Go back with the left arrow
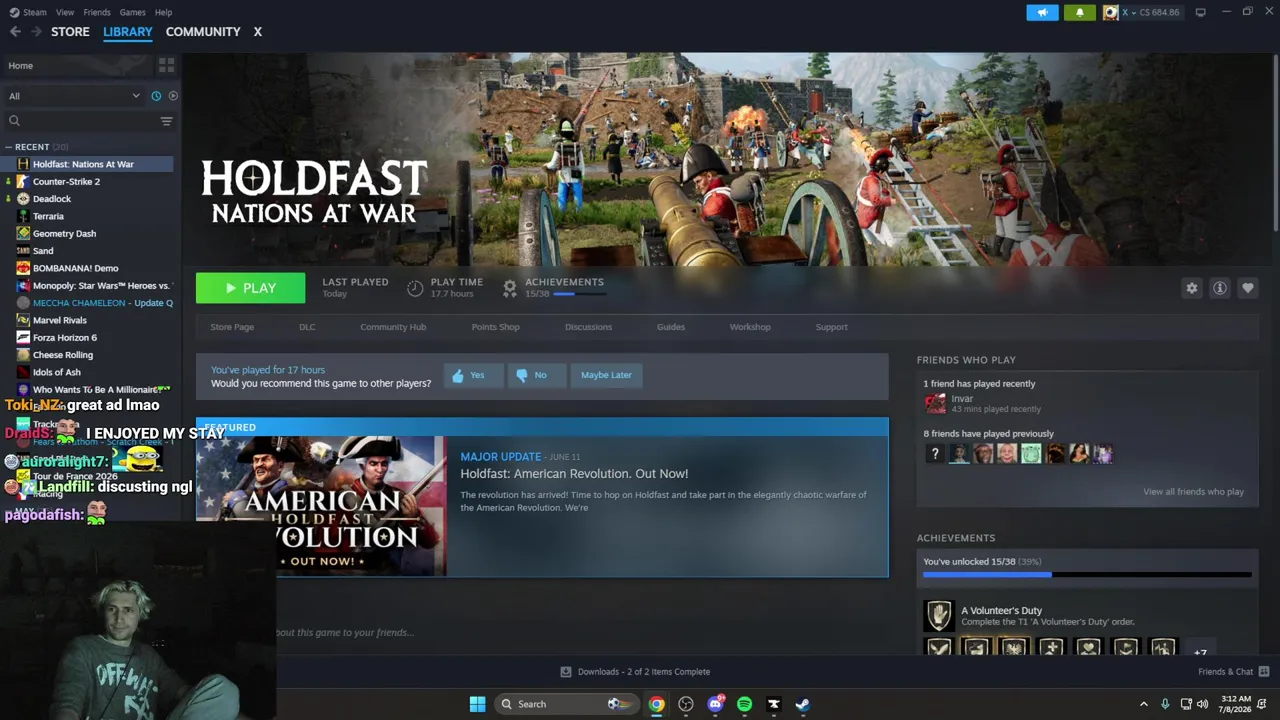Image resolution: width=1280 pixels, height=720 pixels. point(15,32)
